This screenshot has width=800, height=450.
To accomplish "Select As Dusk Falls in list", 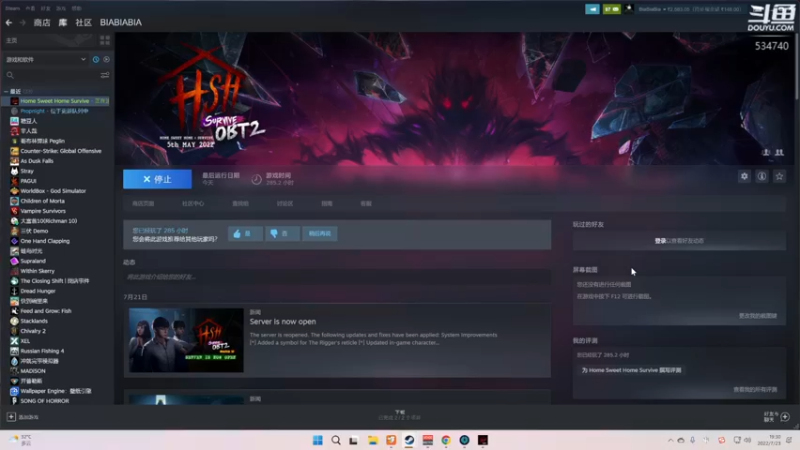I will [37, 161].
